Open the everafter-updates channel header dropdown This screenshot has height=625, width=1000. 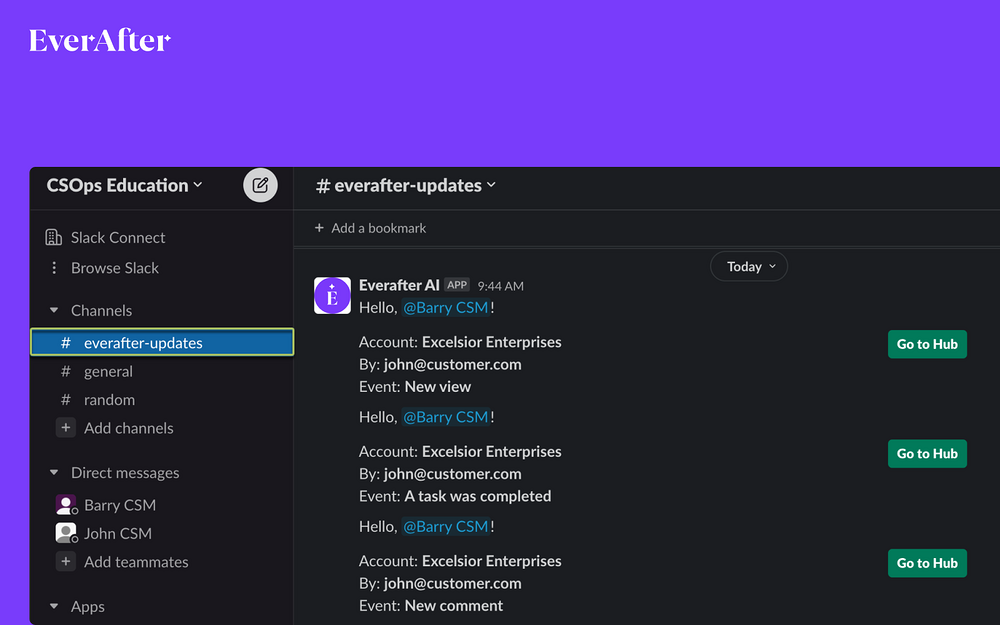[406, 185]
